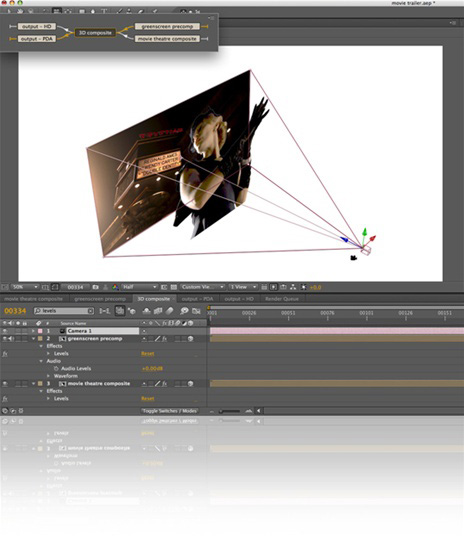This screenshot has height=539, width=464.
Task: Open greenscreen precomp node in flowchart
Action: point(167,26)
